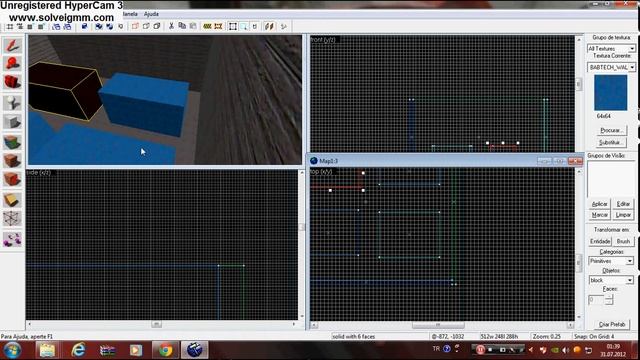Click the Show All Hidden Objects icon
Viewport: 640px width, 360px height.
157,27
